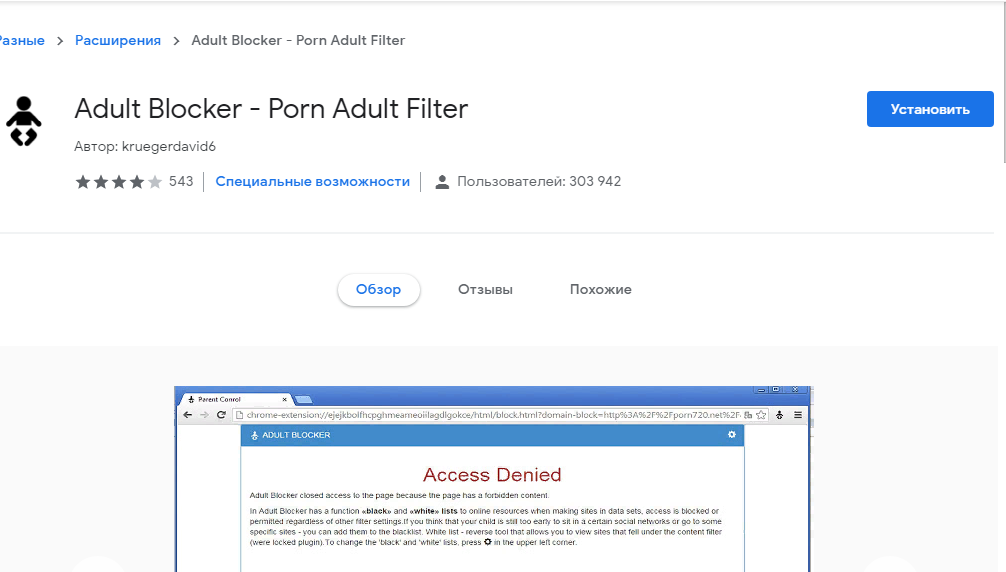The height and width of the screenshot is (572, 1006).
Task: Click the ADULT BLOCKER header label in preview
Action: tap(296, 435)
